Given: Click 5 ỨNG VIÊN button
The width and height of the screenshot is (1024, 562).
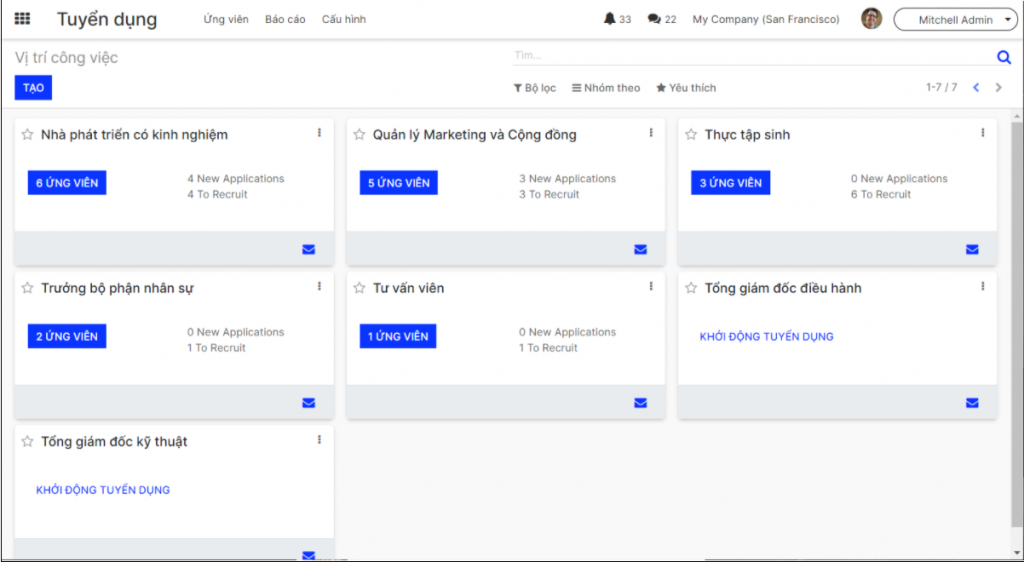Looking at the screenshot, I should pos(398,183).
